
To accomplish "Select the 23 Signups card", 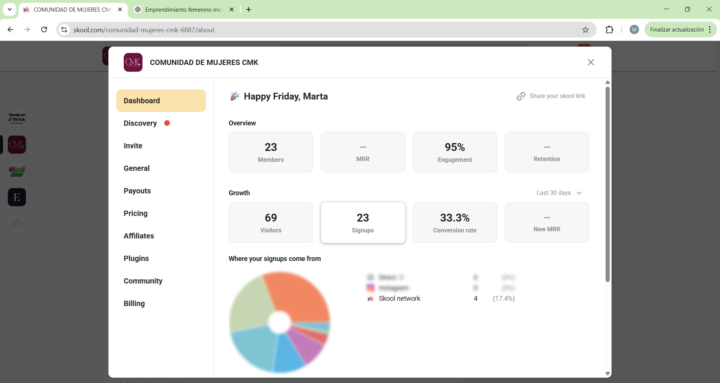I will coord(363,222).
